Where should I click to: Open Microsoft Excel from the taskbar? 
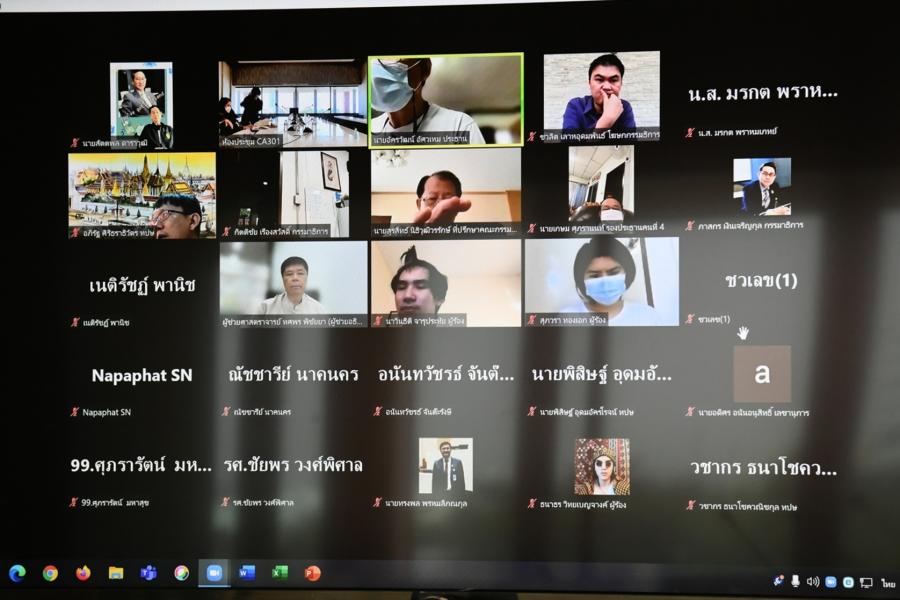tap(280, 573)
